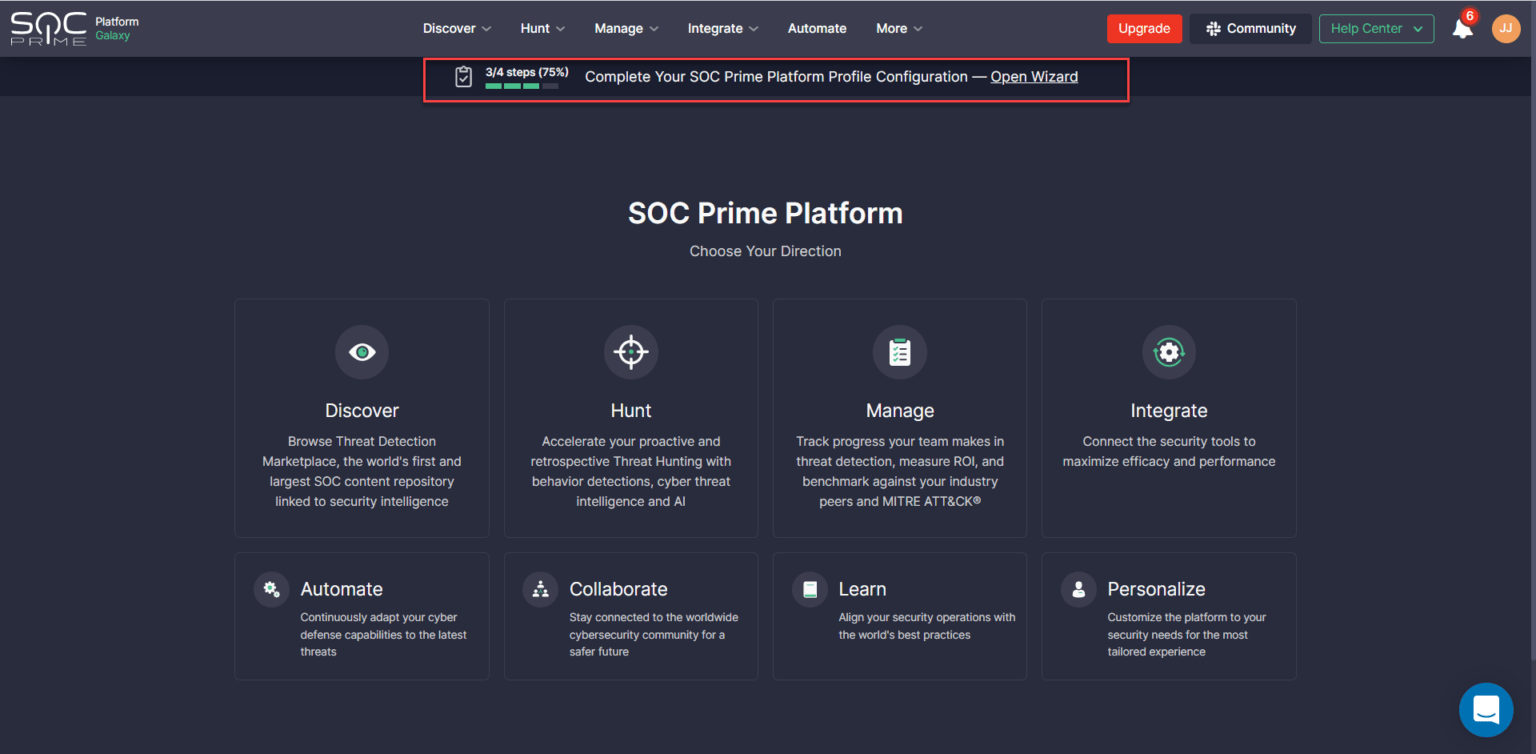Open the Learn book icon

[809, 589]
